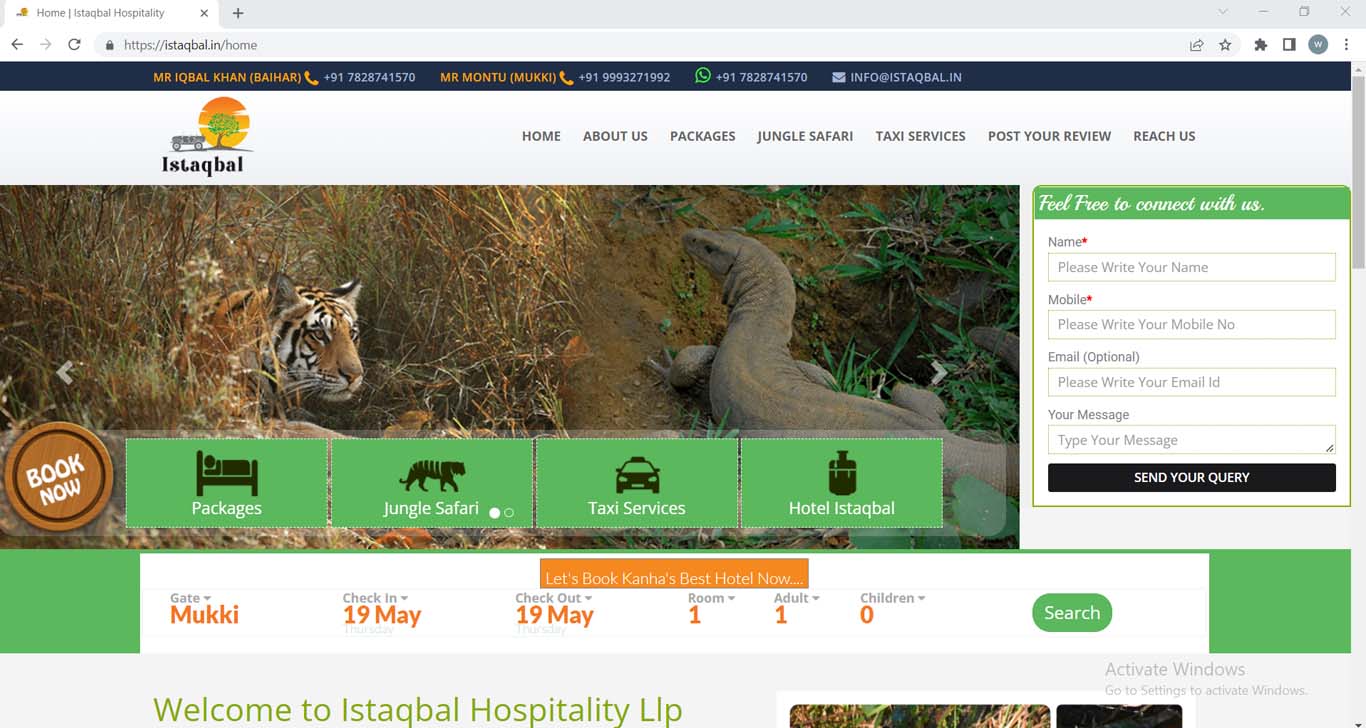Click Let's Book Kanha's Best Hotel banner
Image resolution: width=1366 pixels, height=728 pixels.
pyautogui.click(x=674, y=576)
